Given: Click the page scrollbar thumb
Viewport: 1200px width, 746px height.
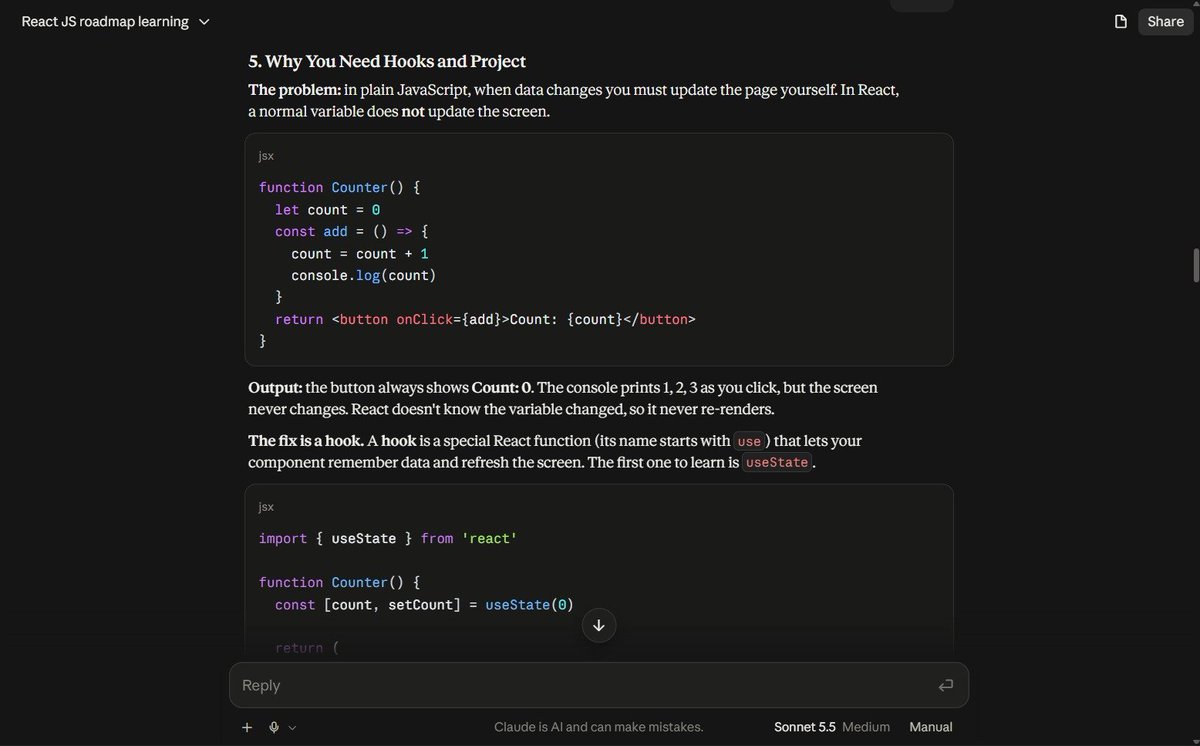Looking at the screenshot, I should coord(1195,265).
